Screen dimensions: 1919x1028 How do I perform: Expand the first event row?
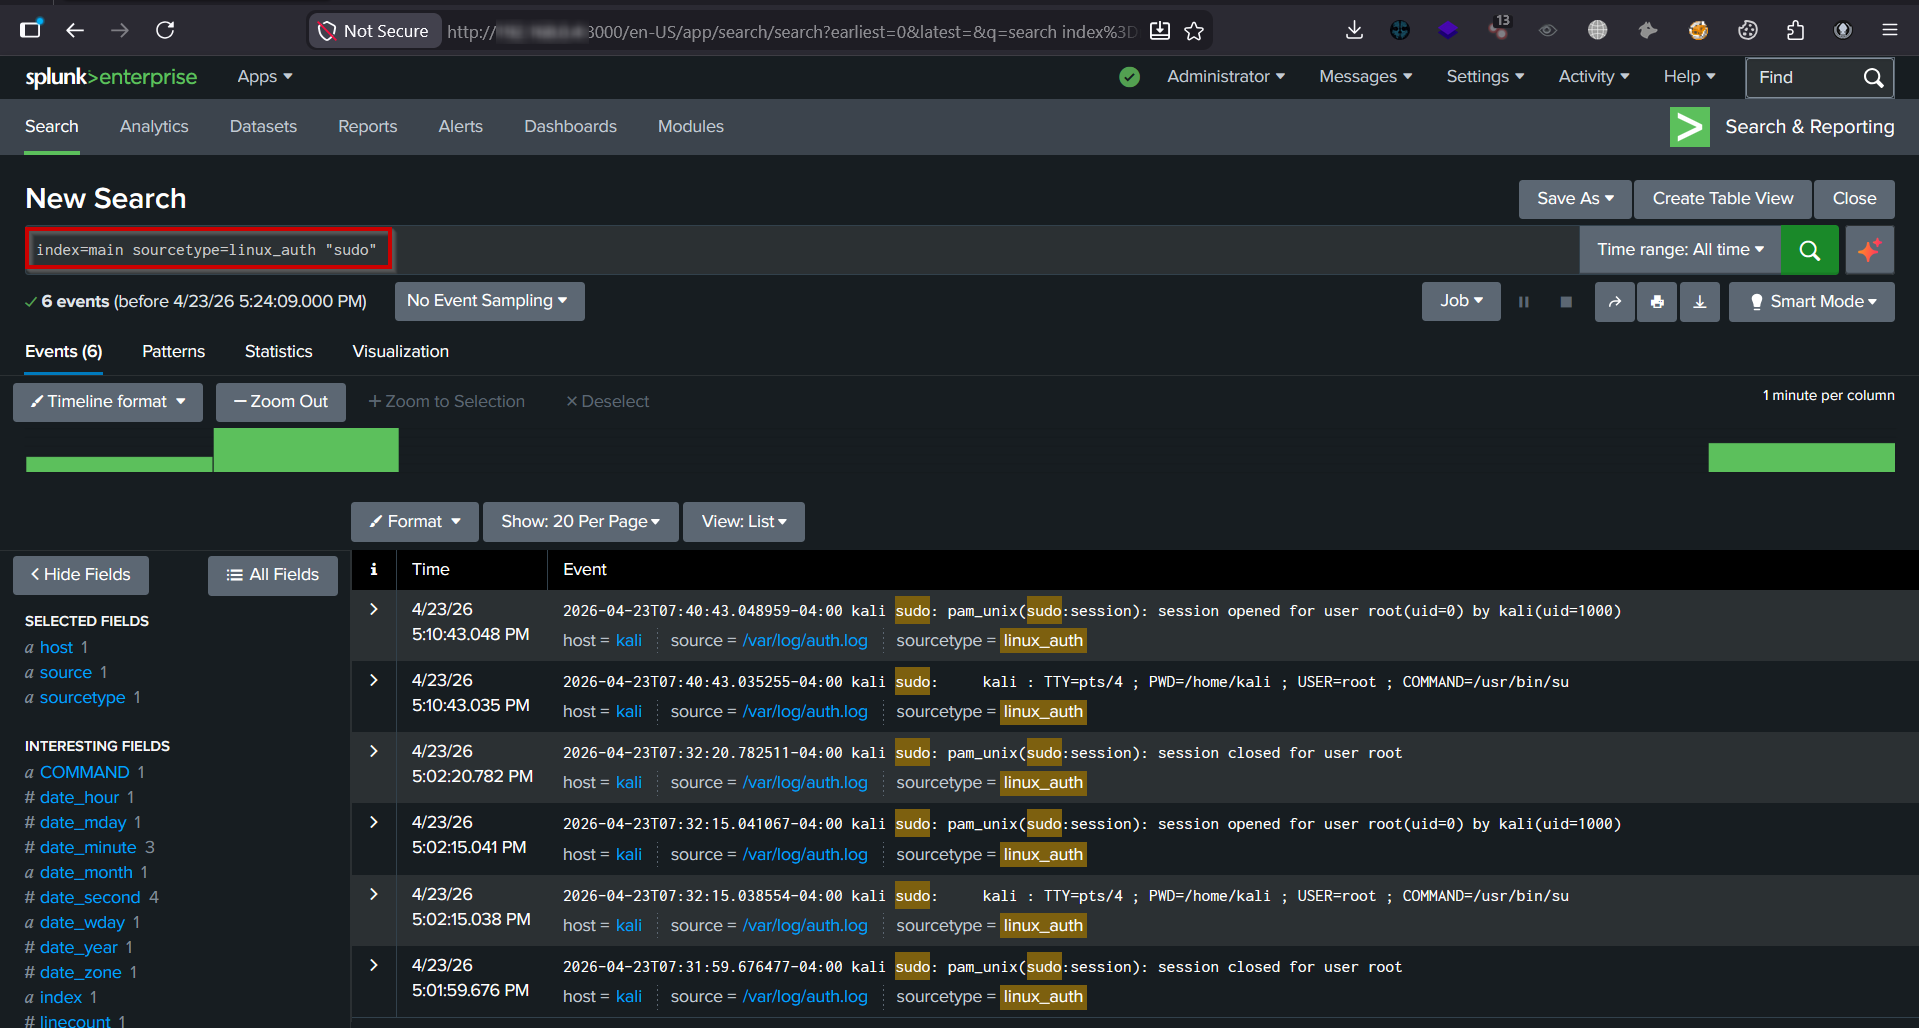[x=374, y=609]
